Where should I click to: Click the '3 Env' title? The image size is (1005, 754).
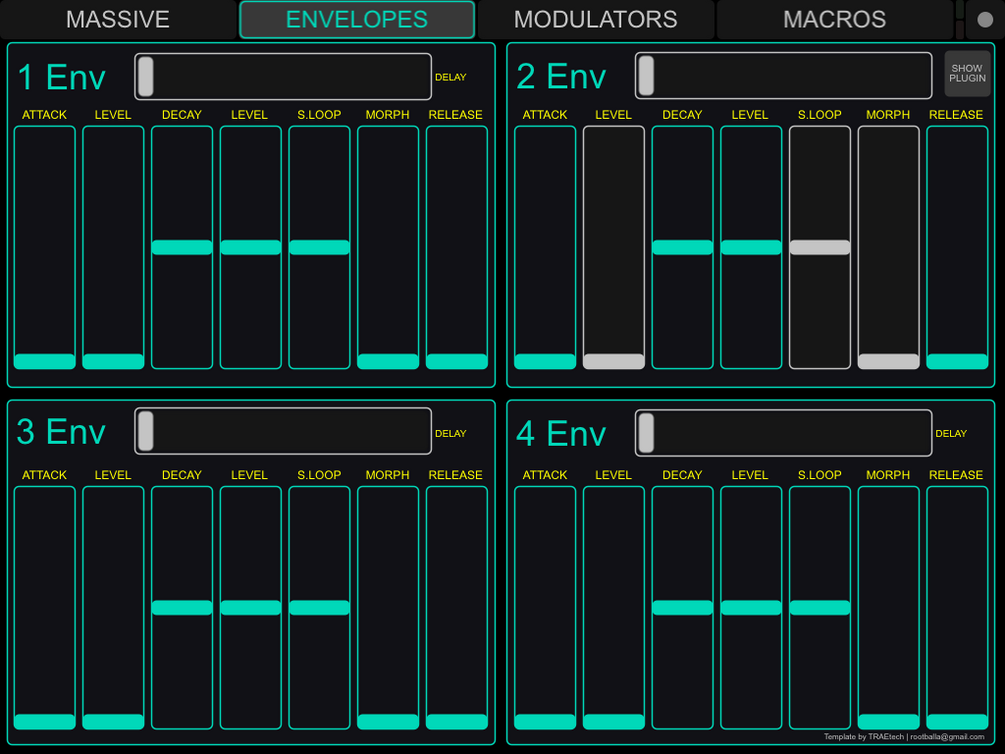tap(62, 431)
